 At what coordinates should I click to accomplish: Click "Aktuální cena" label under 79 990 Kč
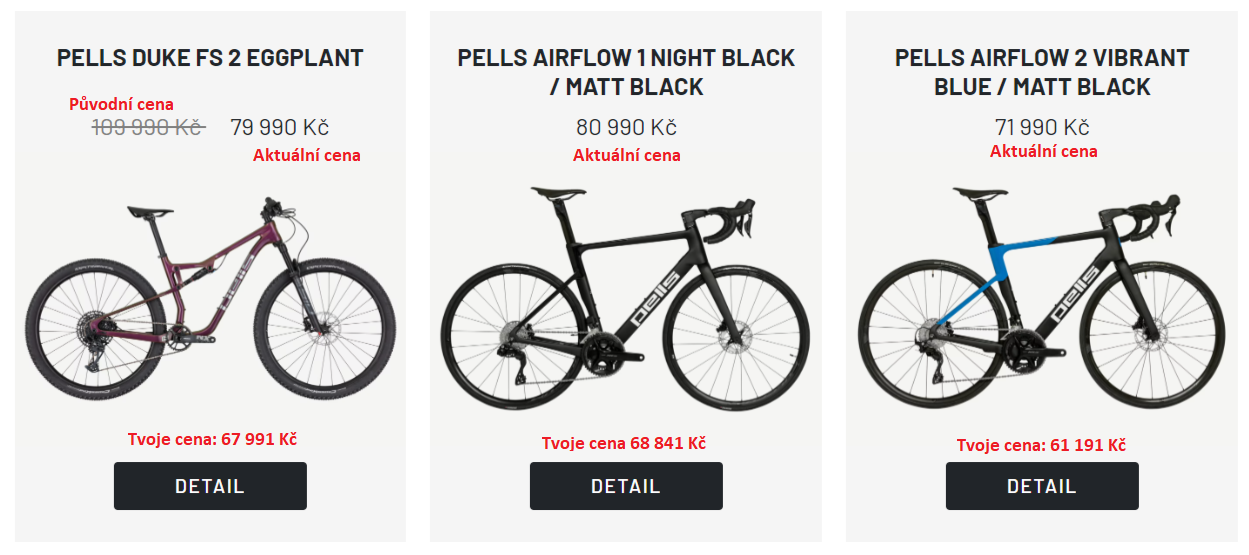tap(307, 155)
